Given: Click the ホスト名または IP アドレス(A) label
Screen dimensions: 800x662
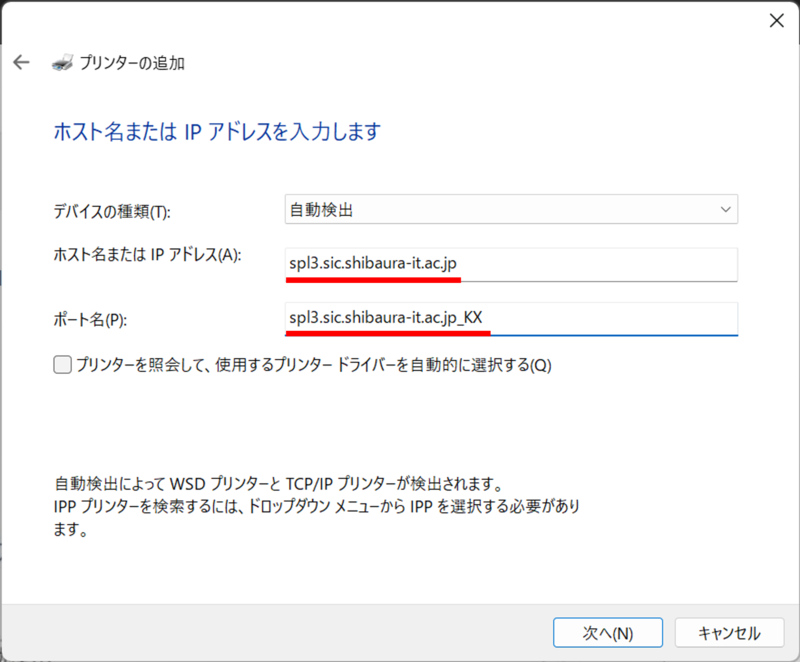Looking at the screenshot, I should [x=147, y=255].
